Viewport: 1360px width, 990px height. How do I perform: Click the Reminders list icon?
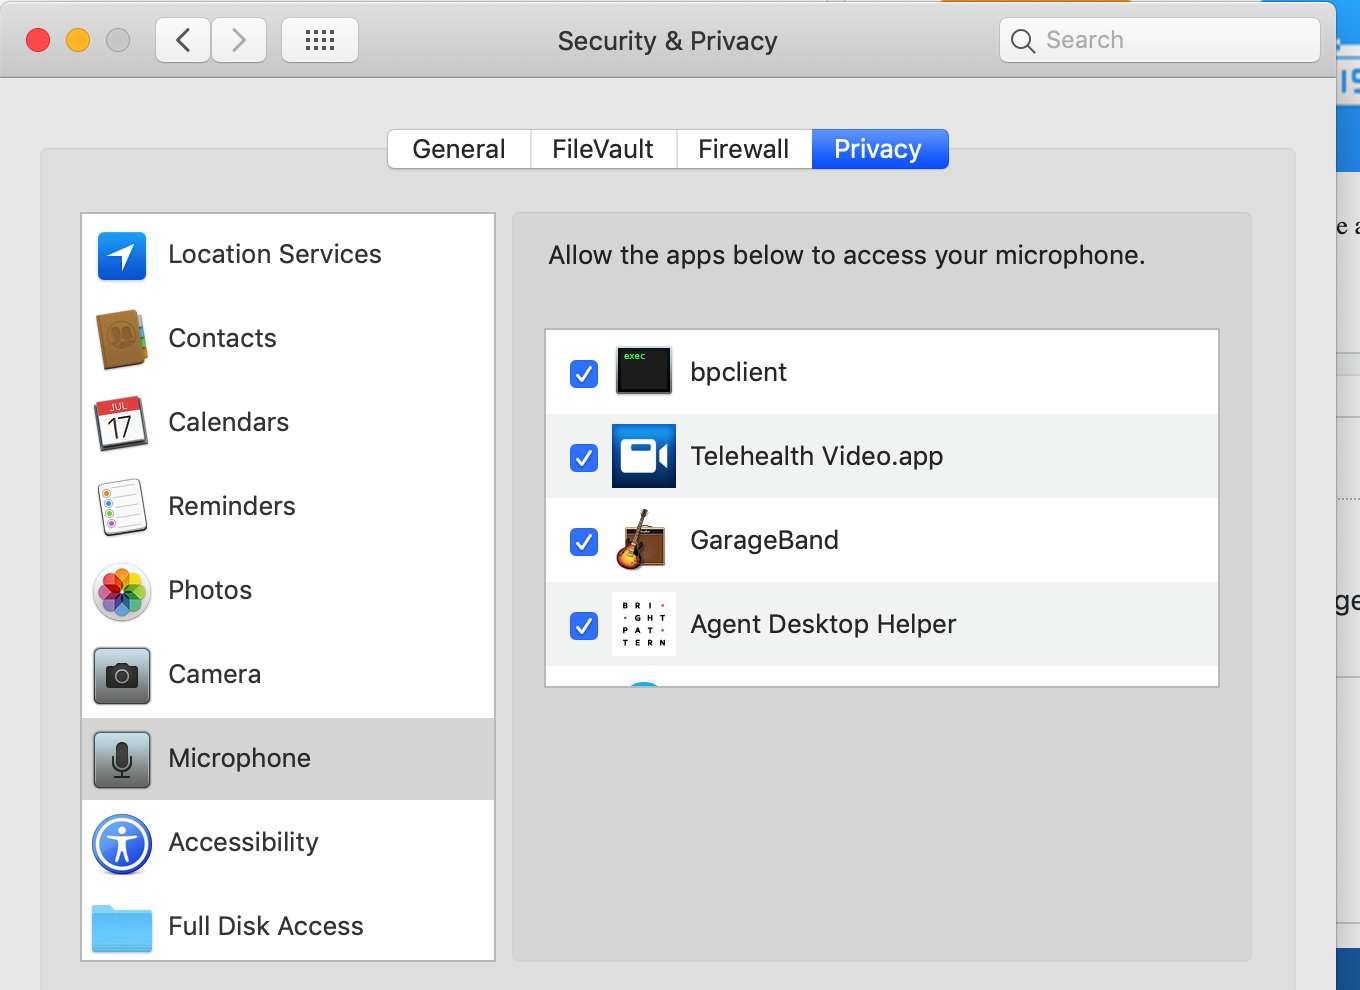pyautogui.click(x=122, y=507)
